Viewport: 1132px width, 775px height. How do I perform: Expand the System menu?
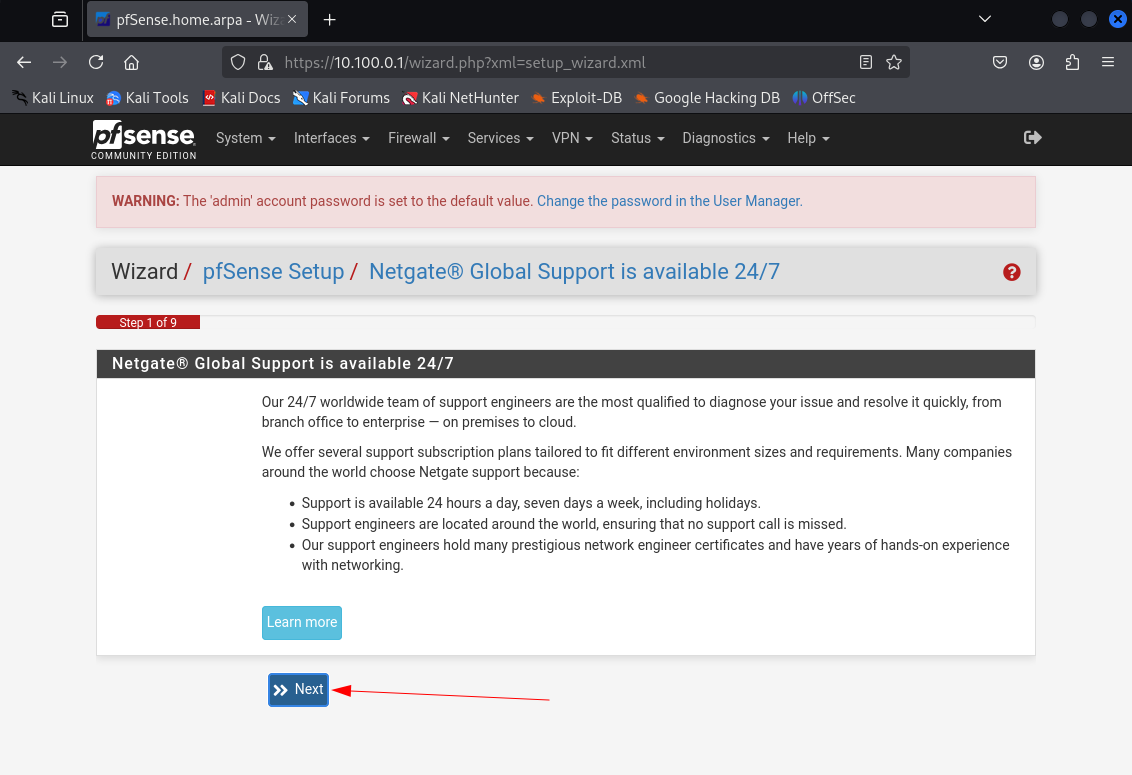246,138
